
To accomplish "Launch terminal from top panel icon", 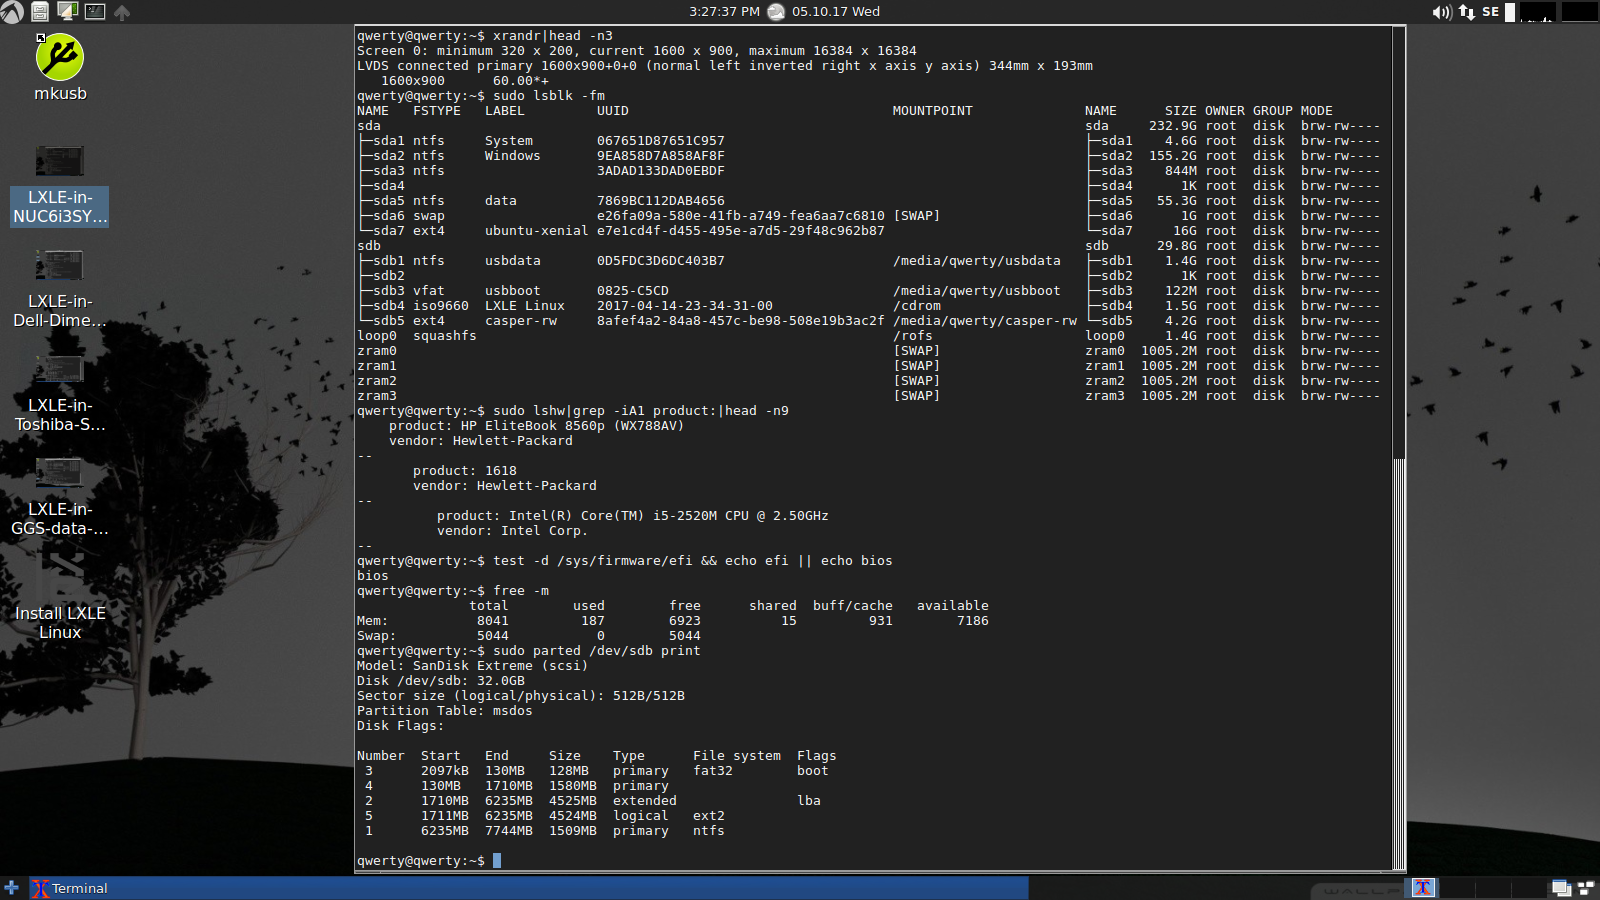I will (95, 12).
